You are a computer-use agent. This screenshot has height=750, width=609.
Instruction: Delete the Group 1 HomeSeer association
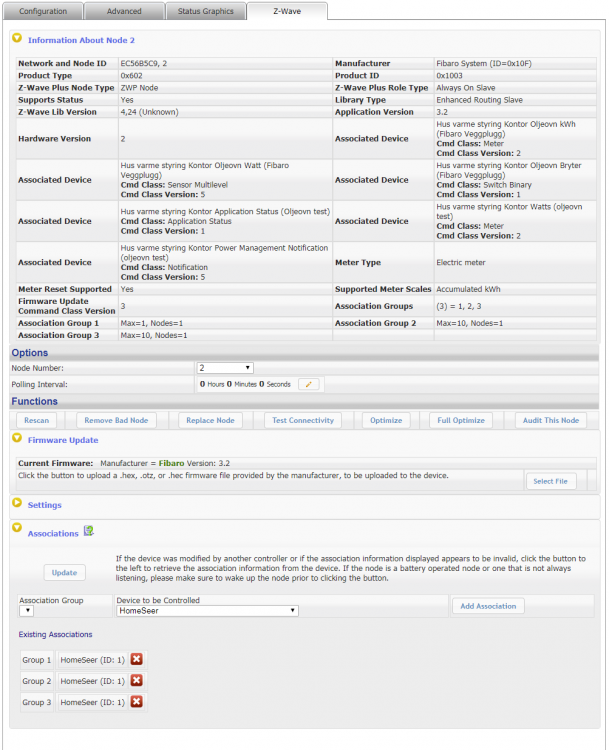137,659
